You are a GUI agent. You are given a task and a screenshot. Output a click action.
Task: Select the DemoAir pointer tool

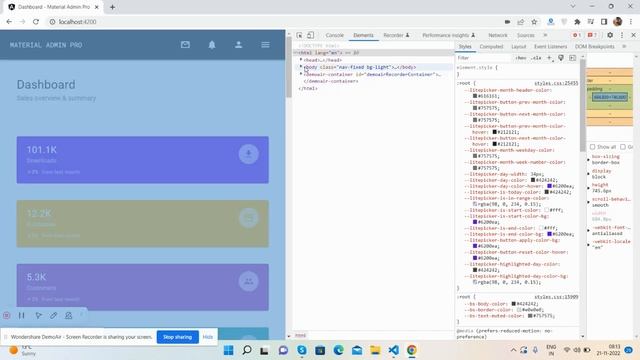click(x=38, y=315)
